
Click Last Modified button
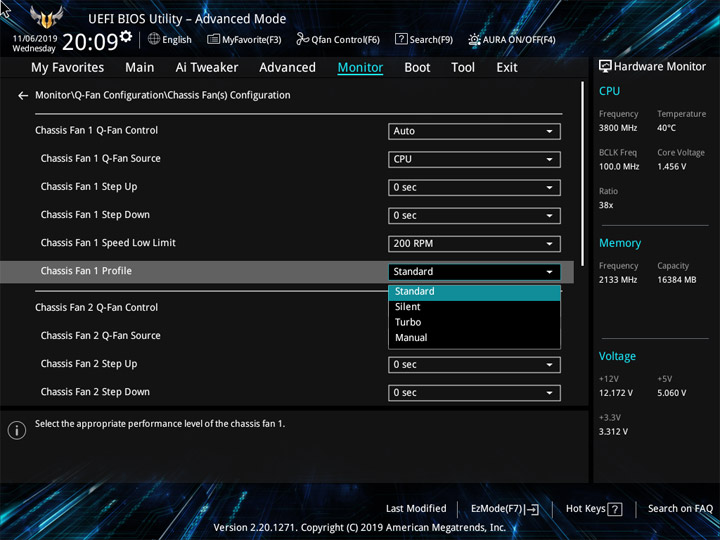pyautogui.click(x=416, y=509)
